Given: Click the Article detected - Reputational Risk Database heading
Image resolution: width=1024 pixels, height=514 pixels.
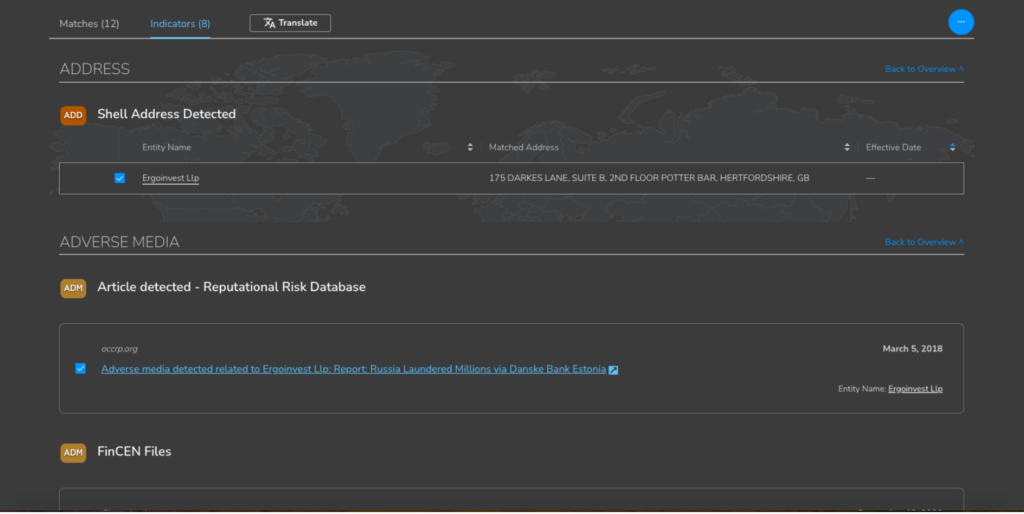Looking at the screenshot, I should pyautogui.click(x=231, y=287).
